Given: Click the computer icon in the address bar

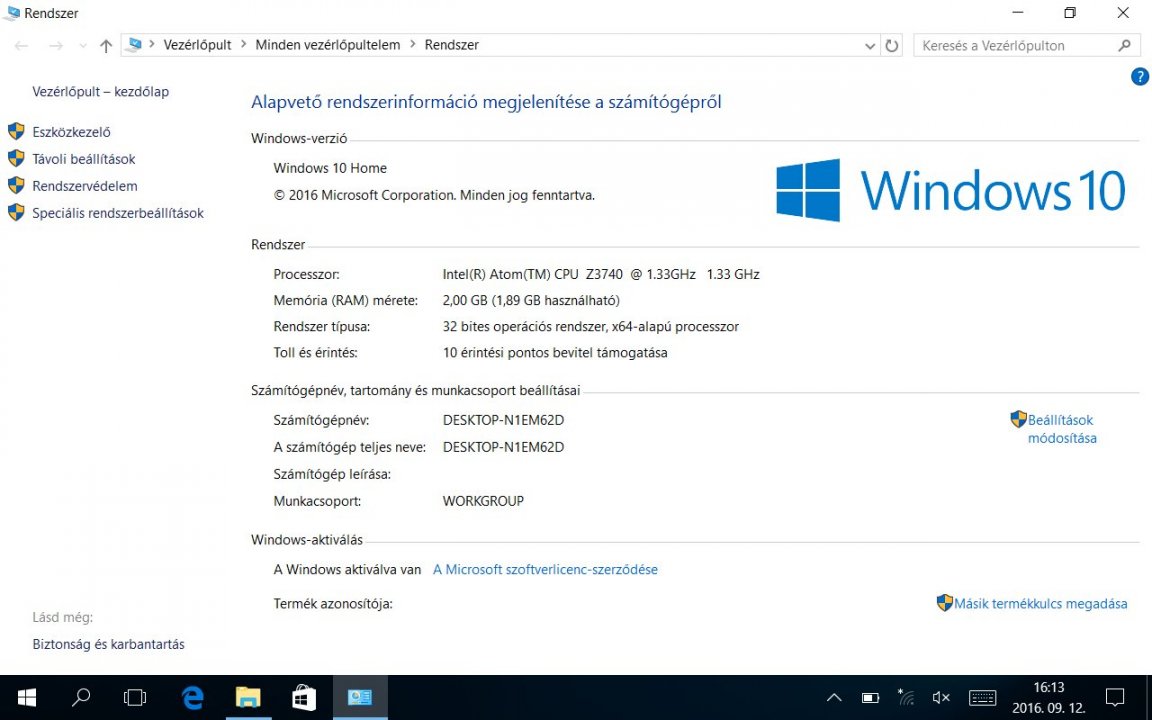Looking at the screenshot, I should click(x=134, y=45).
